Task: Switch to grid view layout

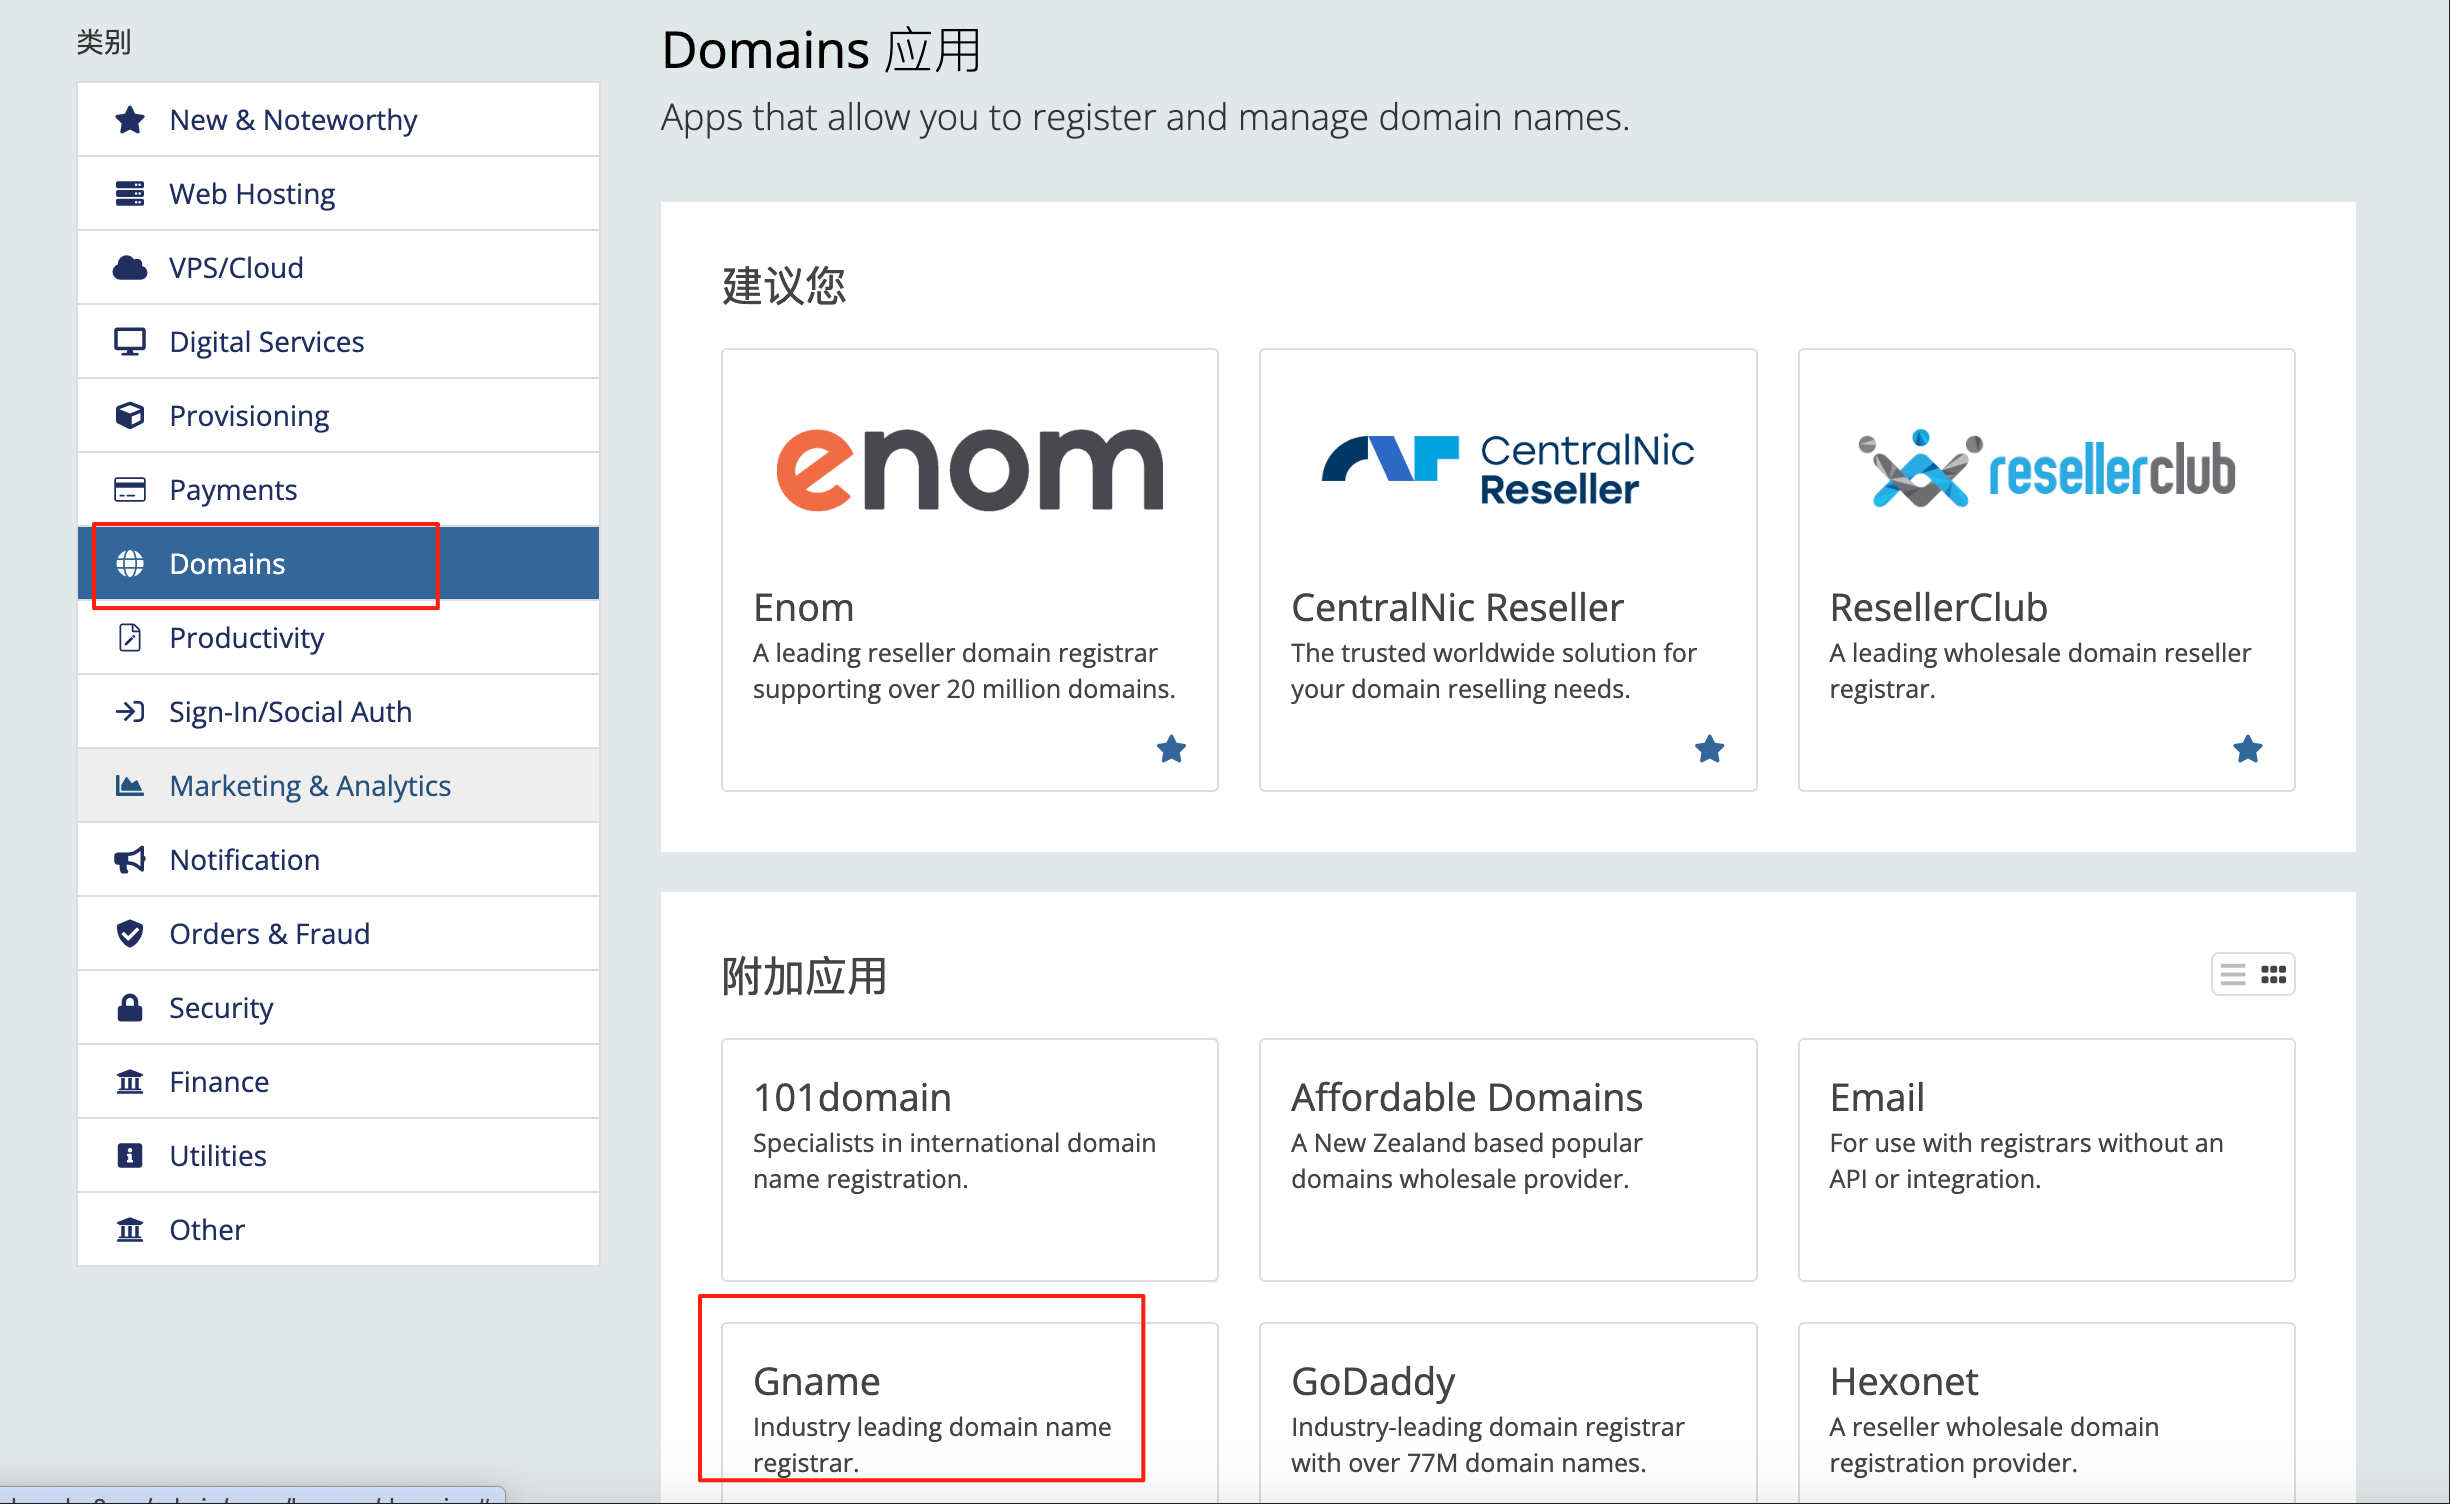Action: pyautogui.click(x=2273, y=974)
